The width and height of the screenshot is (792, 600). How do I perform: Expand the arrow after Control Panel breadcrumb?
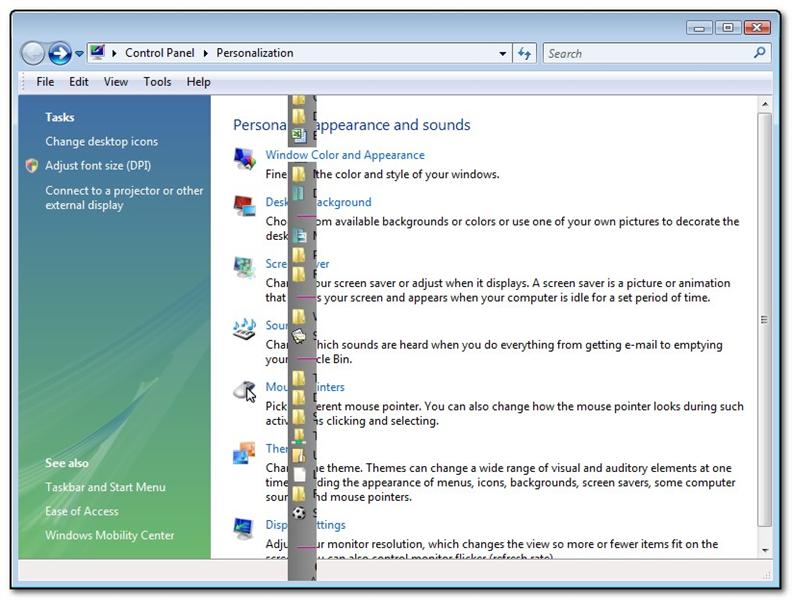pyautogui.click(x=207, y=53)
